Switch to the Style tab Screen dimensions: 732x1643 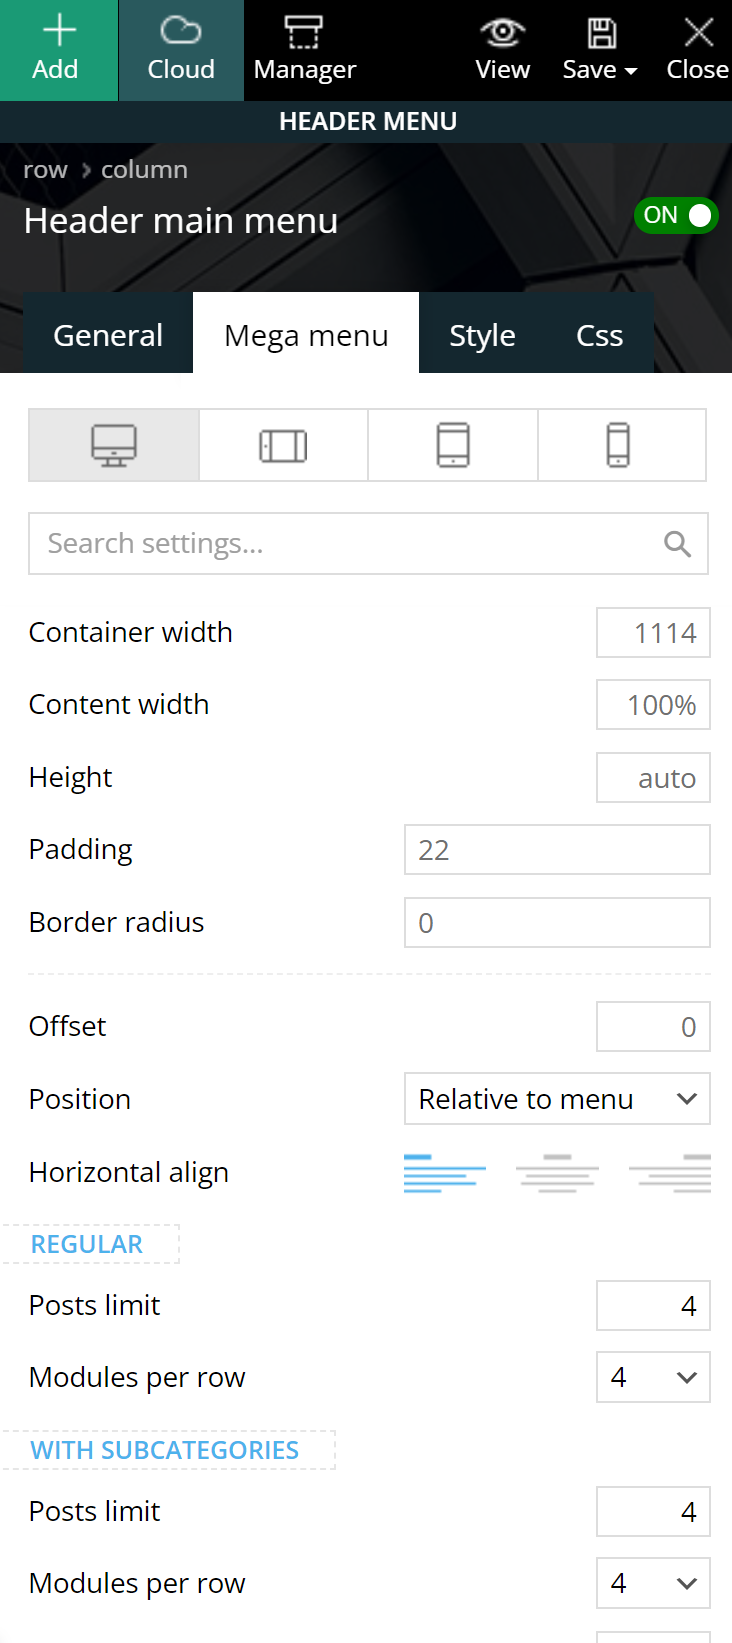click(482, 335)
